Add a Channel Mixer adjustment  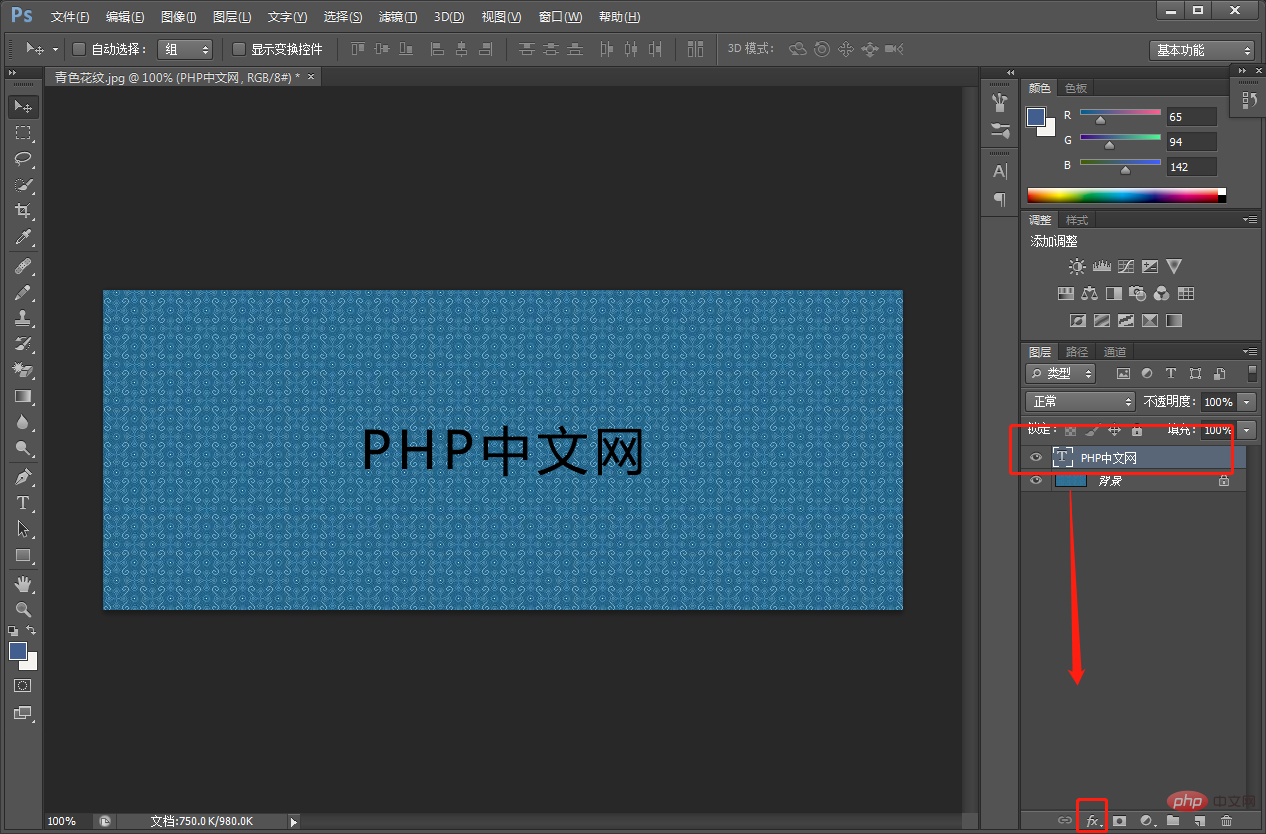click(1161, 294)
